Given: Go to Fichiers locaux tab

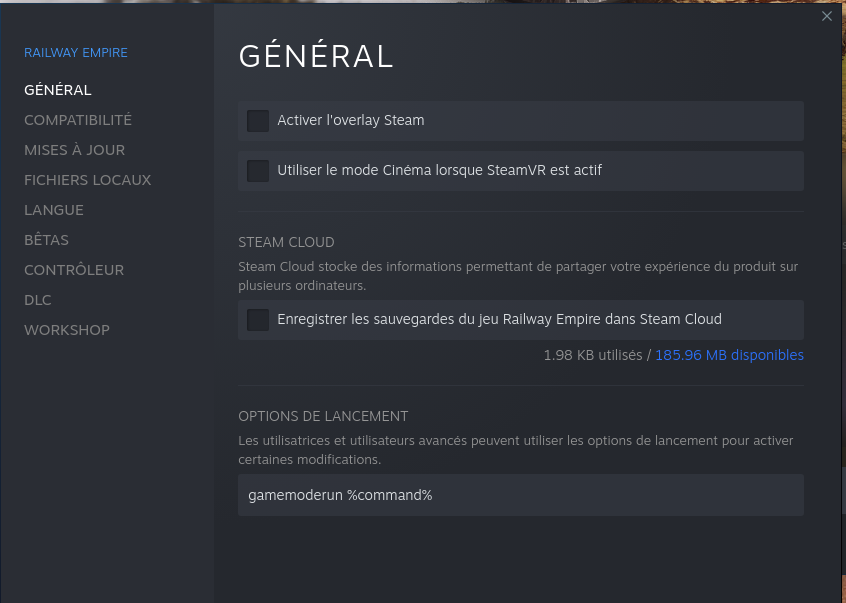Looking at the screenshot, I should coord(88,180).
